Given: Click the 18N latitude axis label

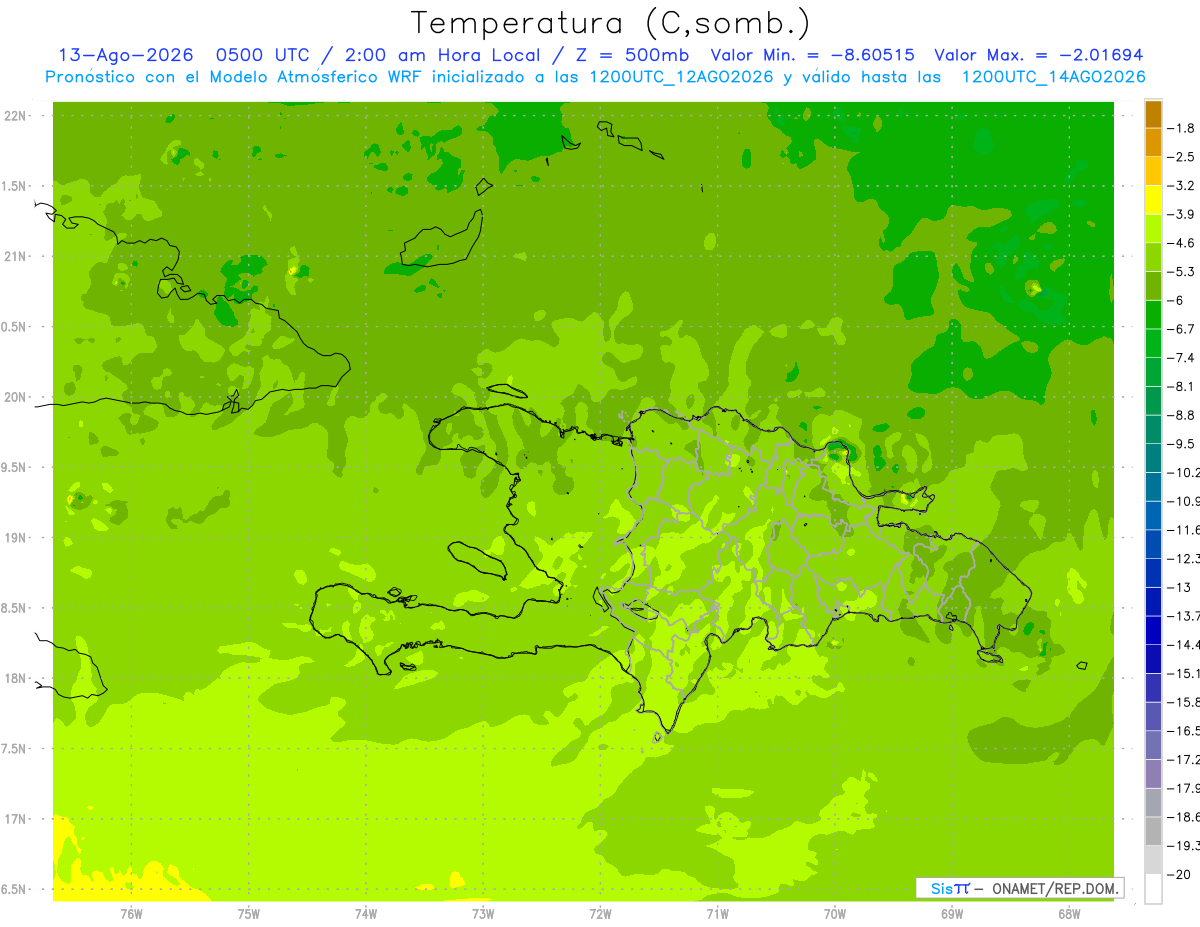Looking at the screenshot, I should coord(15,679).
